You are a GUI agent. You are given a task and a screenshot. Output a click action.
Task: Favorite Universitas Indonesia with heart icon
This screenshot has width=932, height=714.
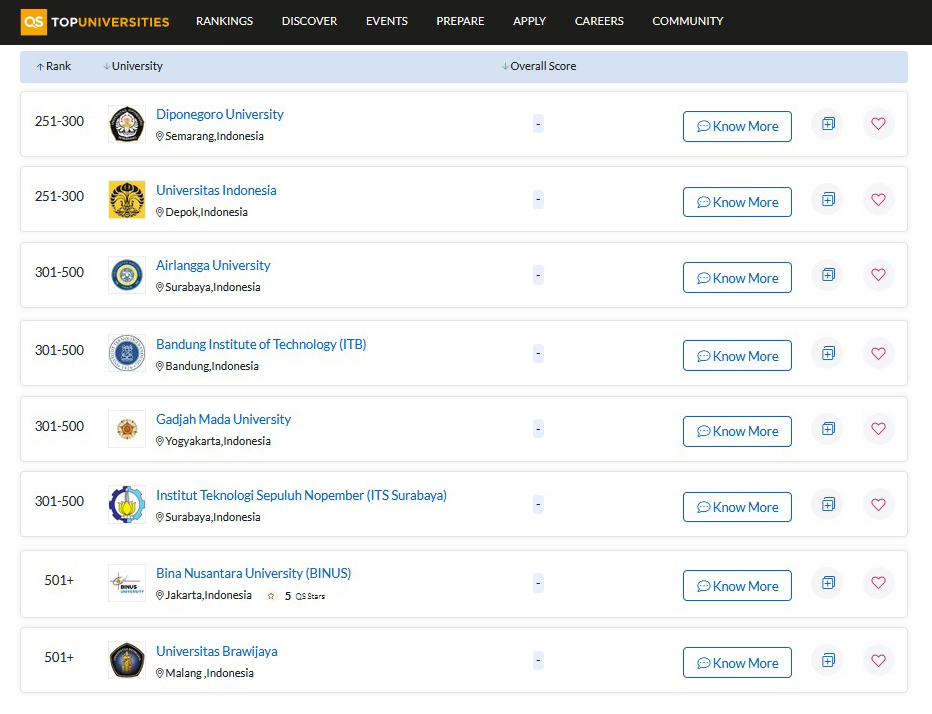tap(878, 200)
